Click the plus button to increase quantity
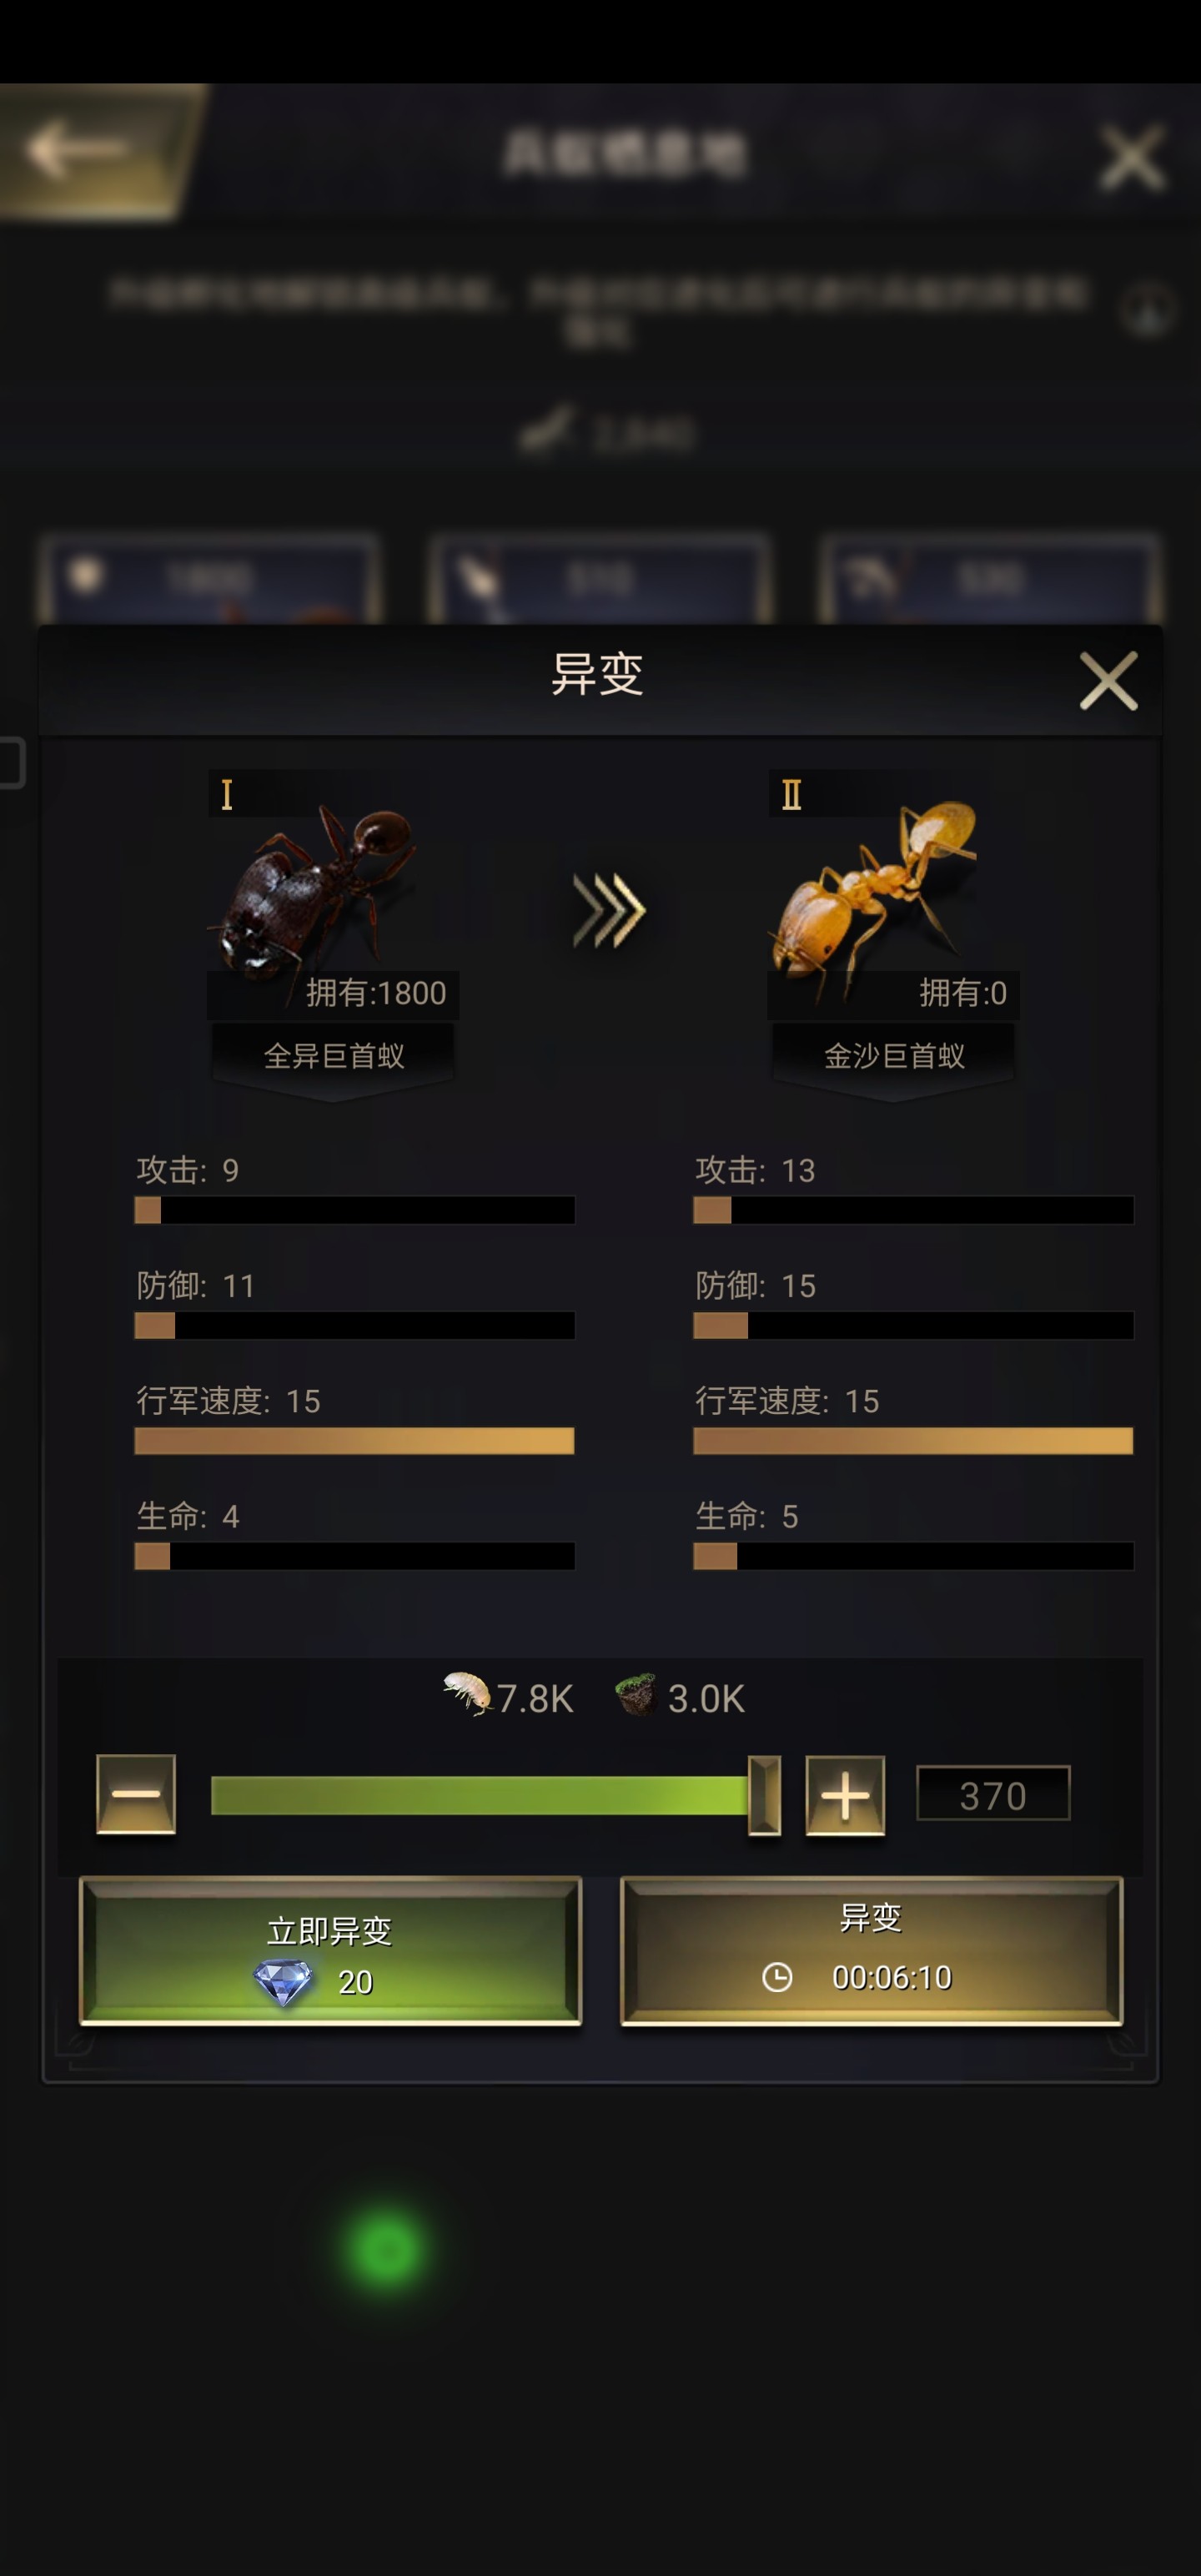1201x2576 pixels. click(x=845, y=1795)
